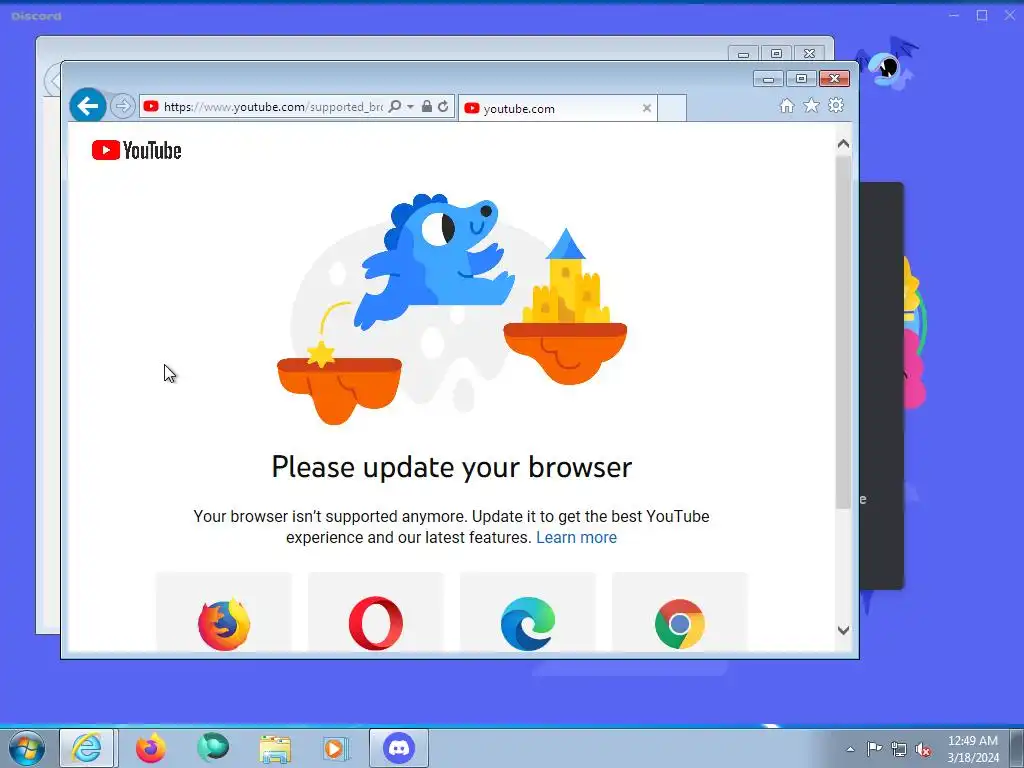The width and height of the screenshot is (1024, 768).
Task: Open Windows Explorer folder on taskbar
Action: pos(275,748)
